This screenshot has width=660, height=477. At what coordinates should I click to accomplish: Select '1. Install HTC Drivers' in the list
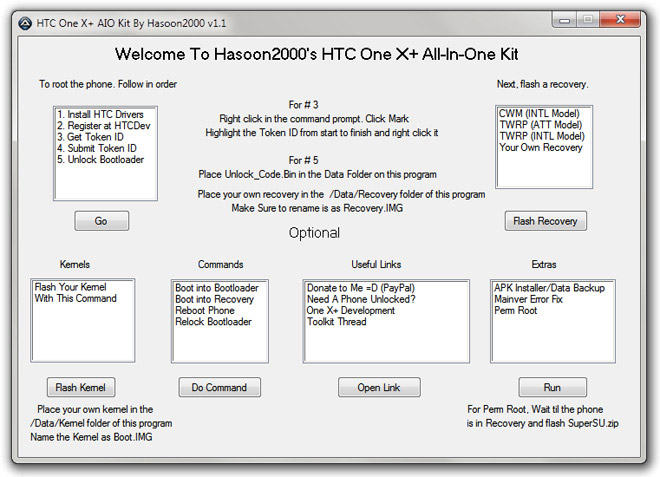point(100,114)
